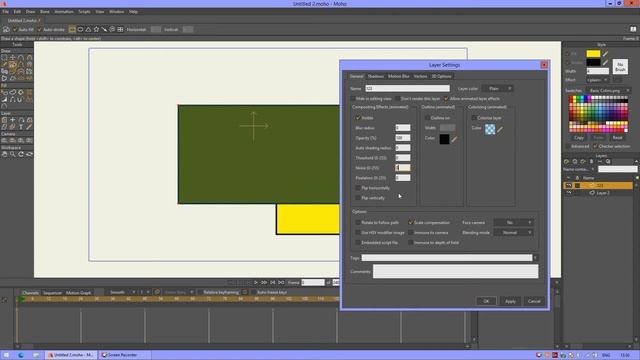This screenshot has width=640, height=360.
Task: Enable the Outline on checkbox
Action: tap(427, 118)
